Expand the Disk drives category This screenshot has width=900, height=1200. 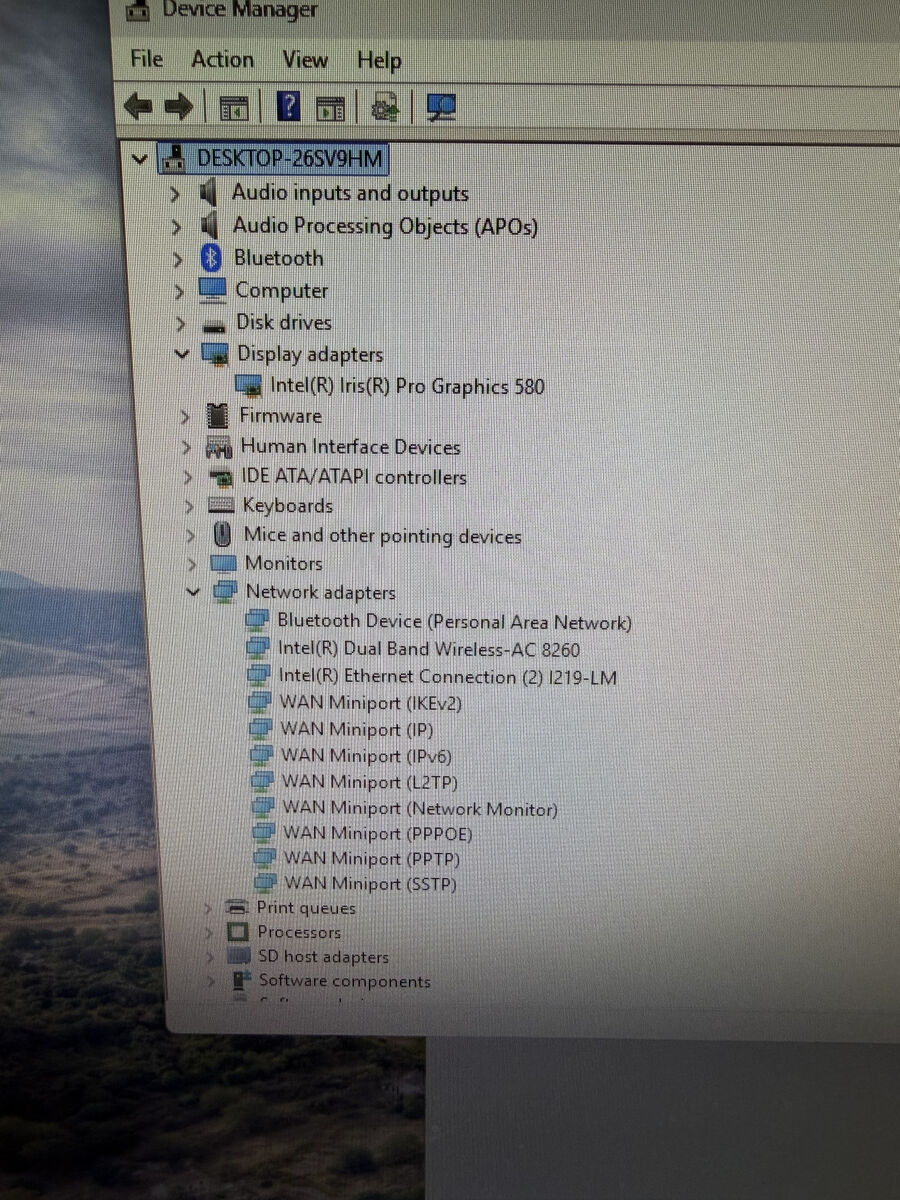click(179, 323)
